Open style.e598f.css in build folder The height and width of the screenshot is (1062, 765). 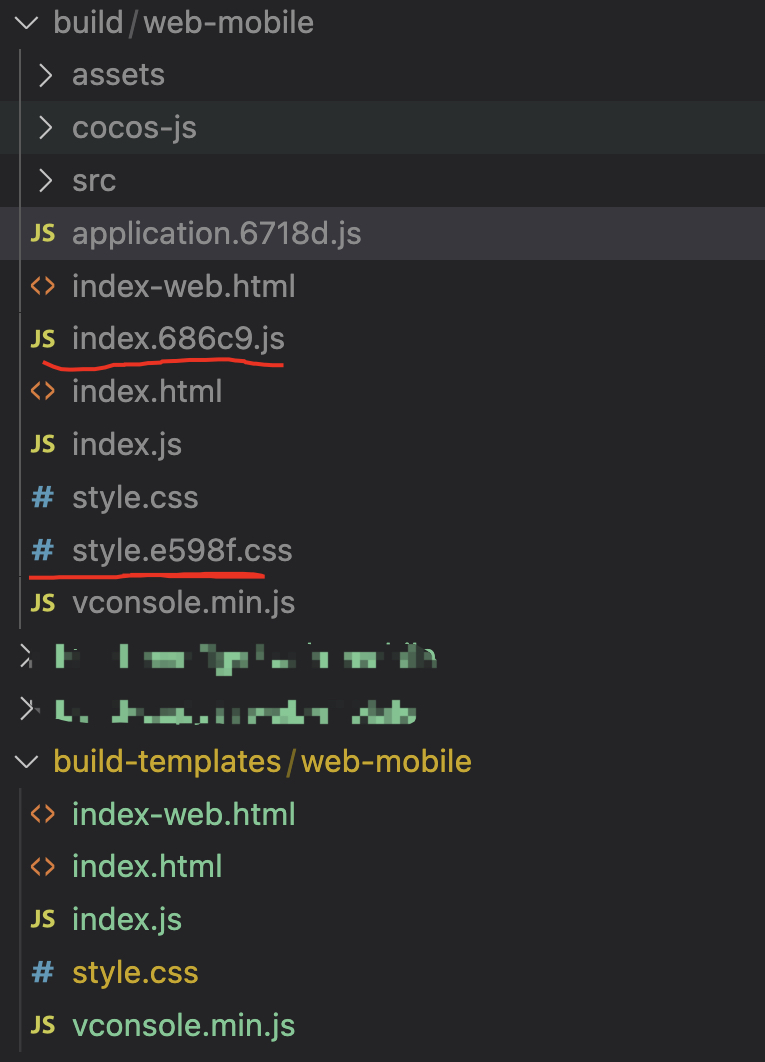point(182,550)
